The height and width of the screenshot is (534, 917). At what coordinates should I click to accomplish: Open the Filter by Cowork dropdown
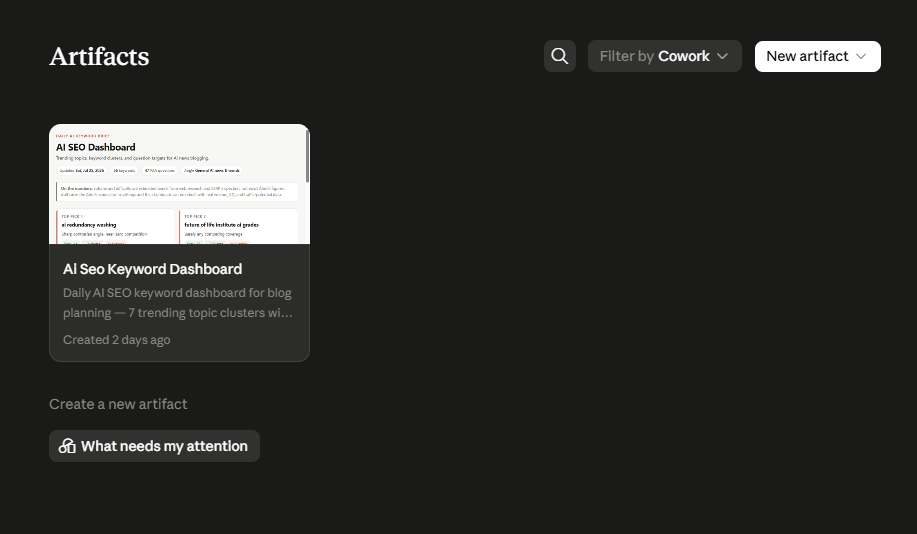pos(664,56)
